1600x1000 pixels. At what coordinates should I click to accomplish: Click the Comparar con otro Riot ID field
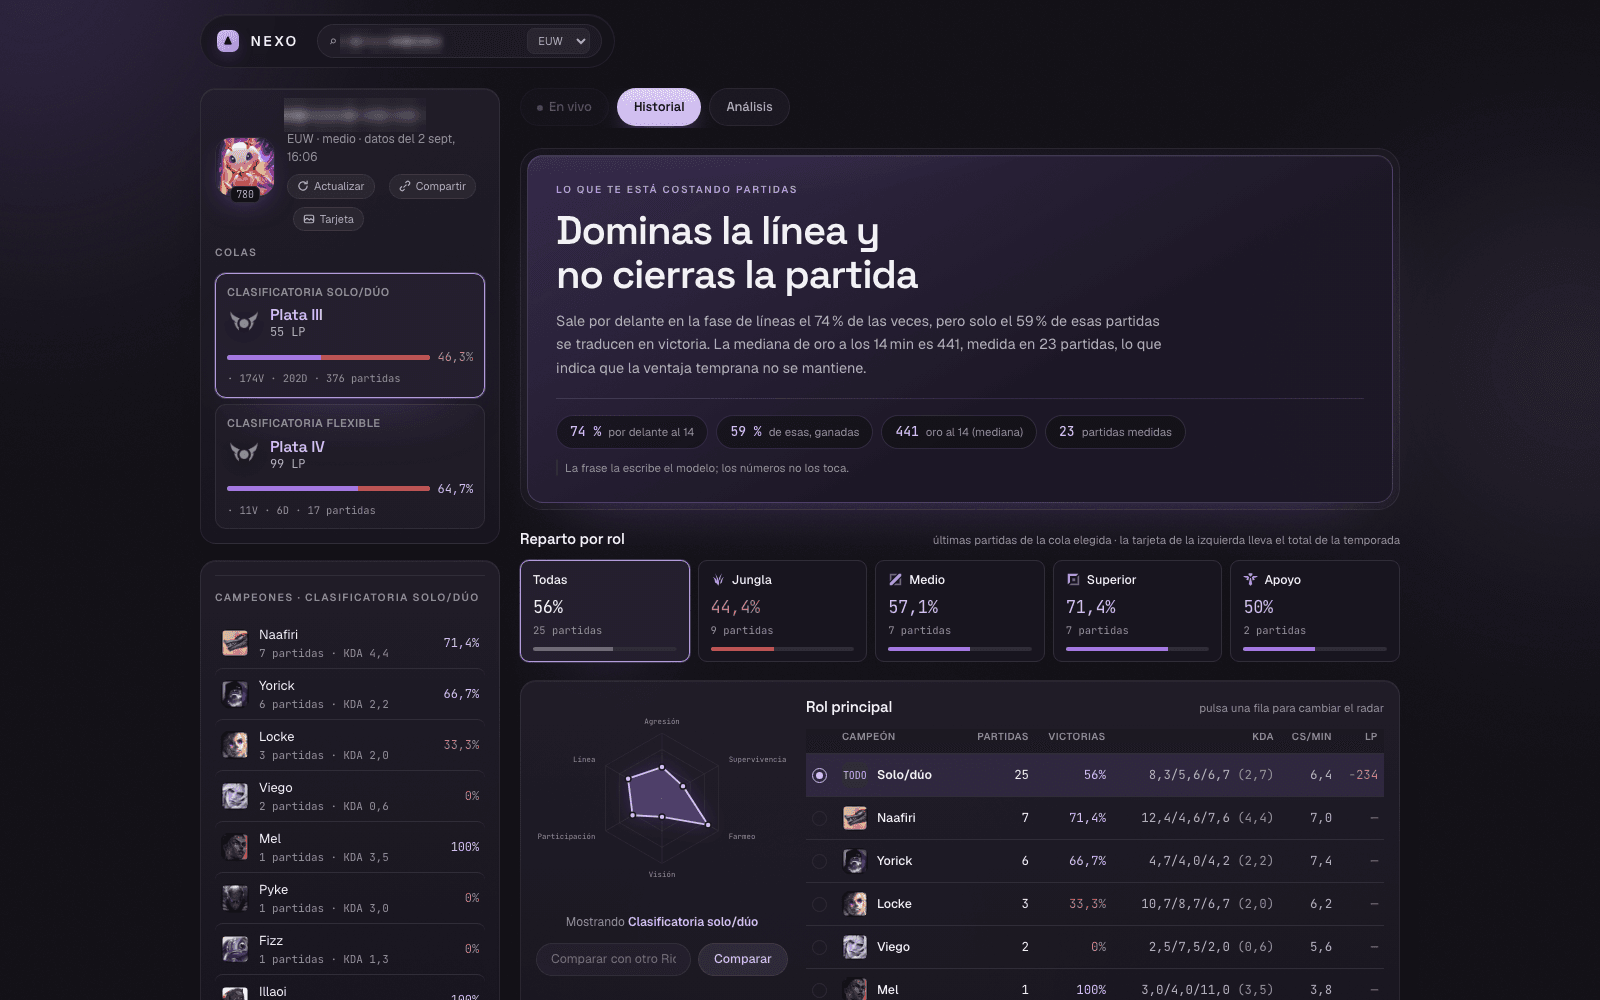(x=613, y=959)
